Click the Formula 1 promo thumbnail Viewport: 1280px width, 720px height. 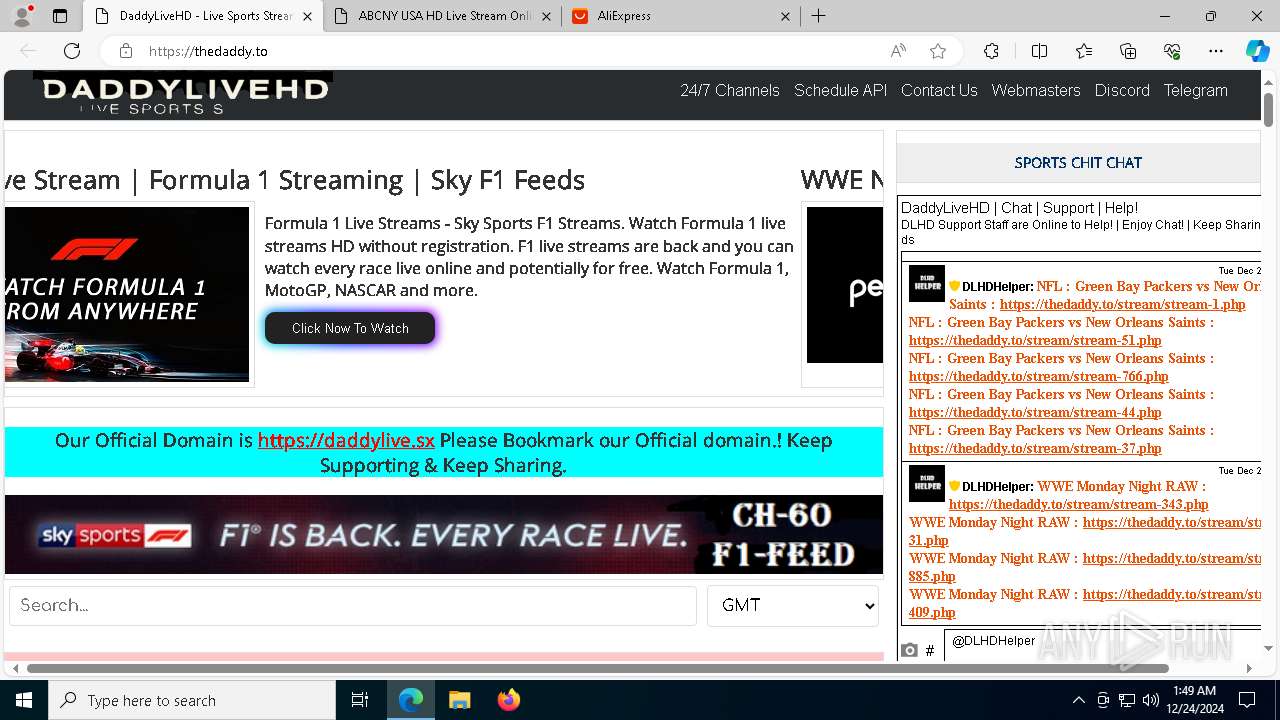pyautogui.click(x=127, y=294)
